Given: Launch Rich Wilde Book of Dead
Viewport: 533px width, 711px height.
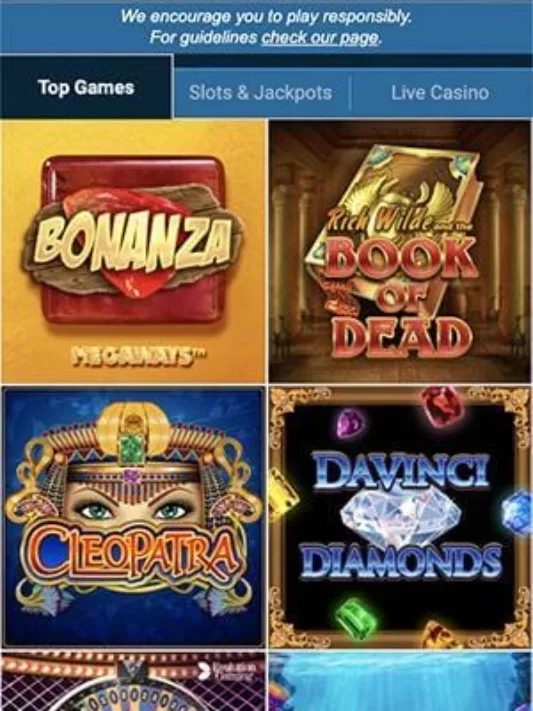Looking at the screenshot, I should [x=399, y=252].
